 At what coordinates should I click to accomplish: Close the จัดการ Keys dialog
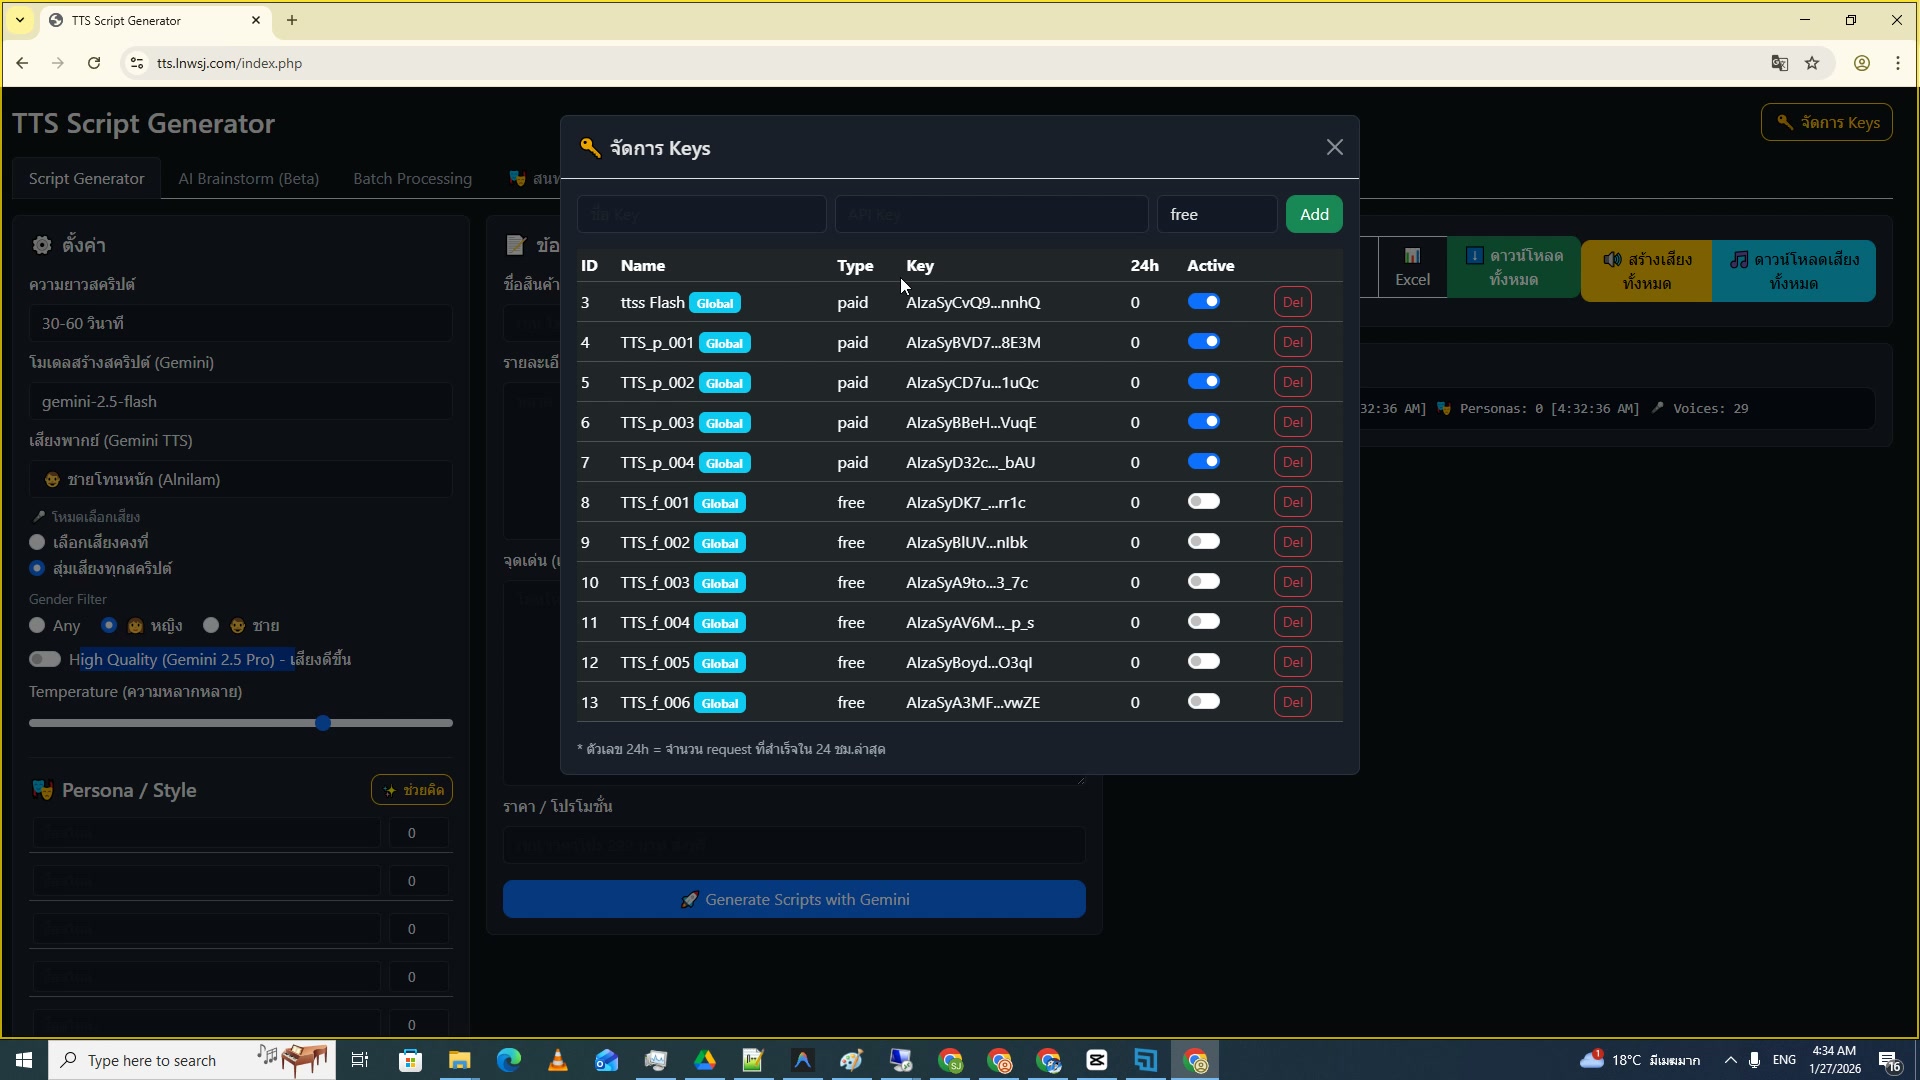(x=1334, y=147)
